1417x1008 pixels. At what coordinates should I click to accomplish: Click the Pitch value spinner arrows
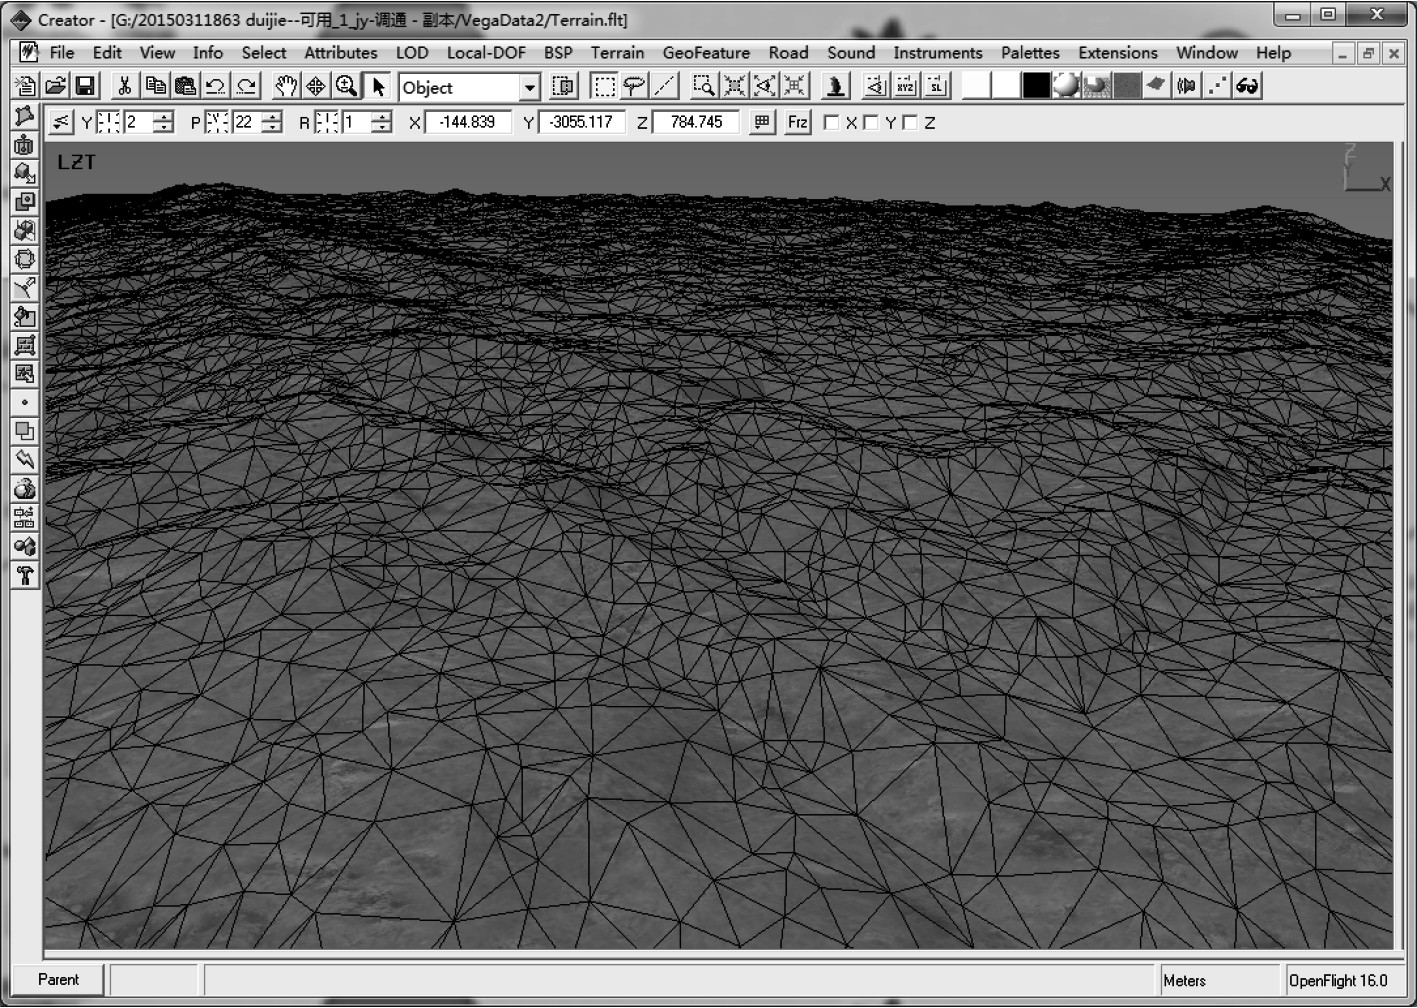point(272,123)
